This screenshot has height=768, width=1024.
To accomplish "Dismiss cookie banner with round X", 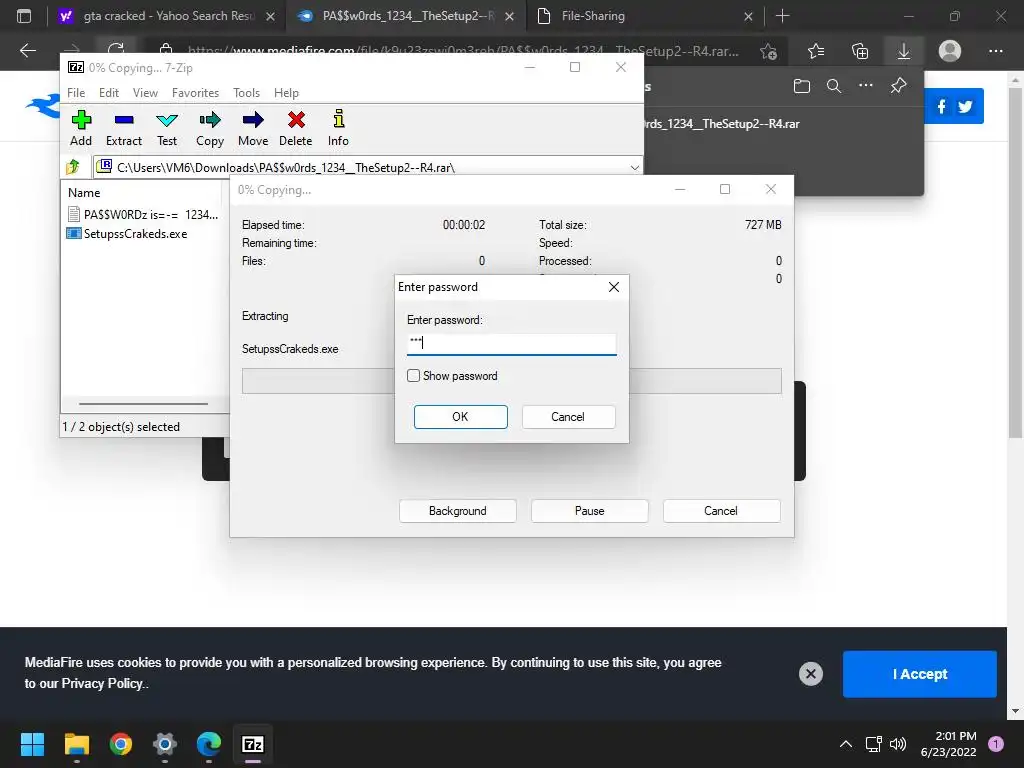I will pyautogui.click(x=810, y=673).
